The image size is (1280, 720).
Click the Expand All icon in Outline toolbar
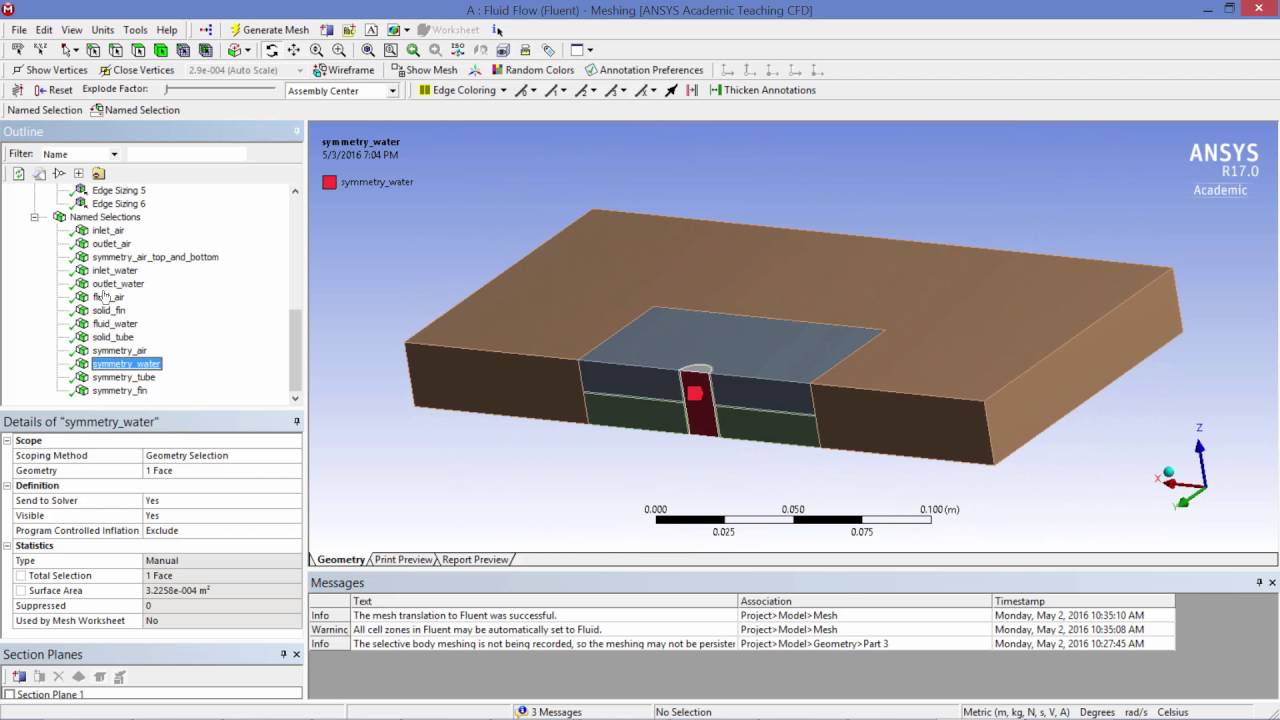78,173
